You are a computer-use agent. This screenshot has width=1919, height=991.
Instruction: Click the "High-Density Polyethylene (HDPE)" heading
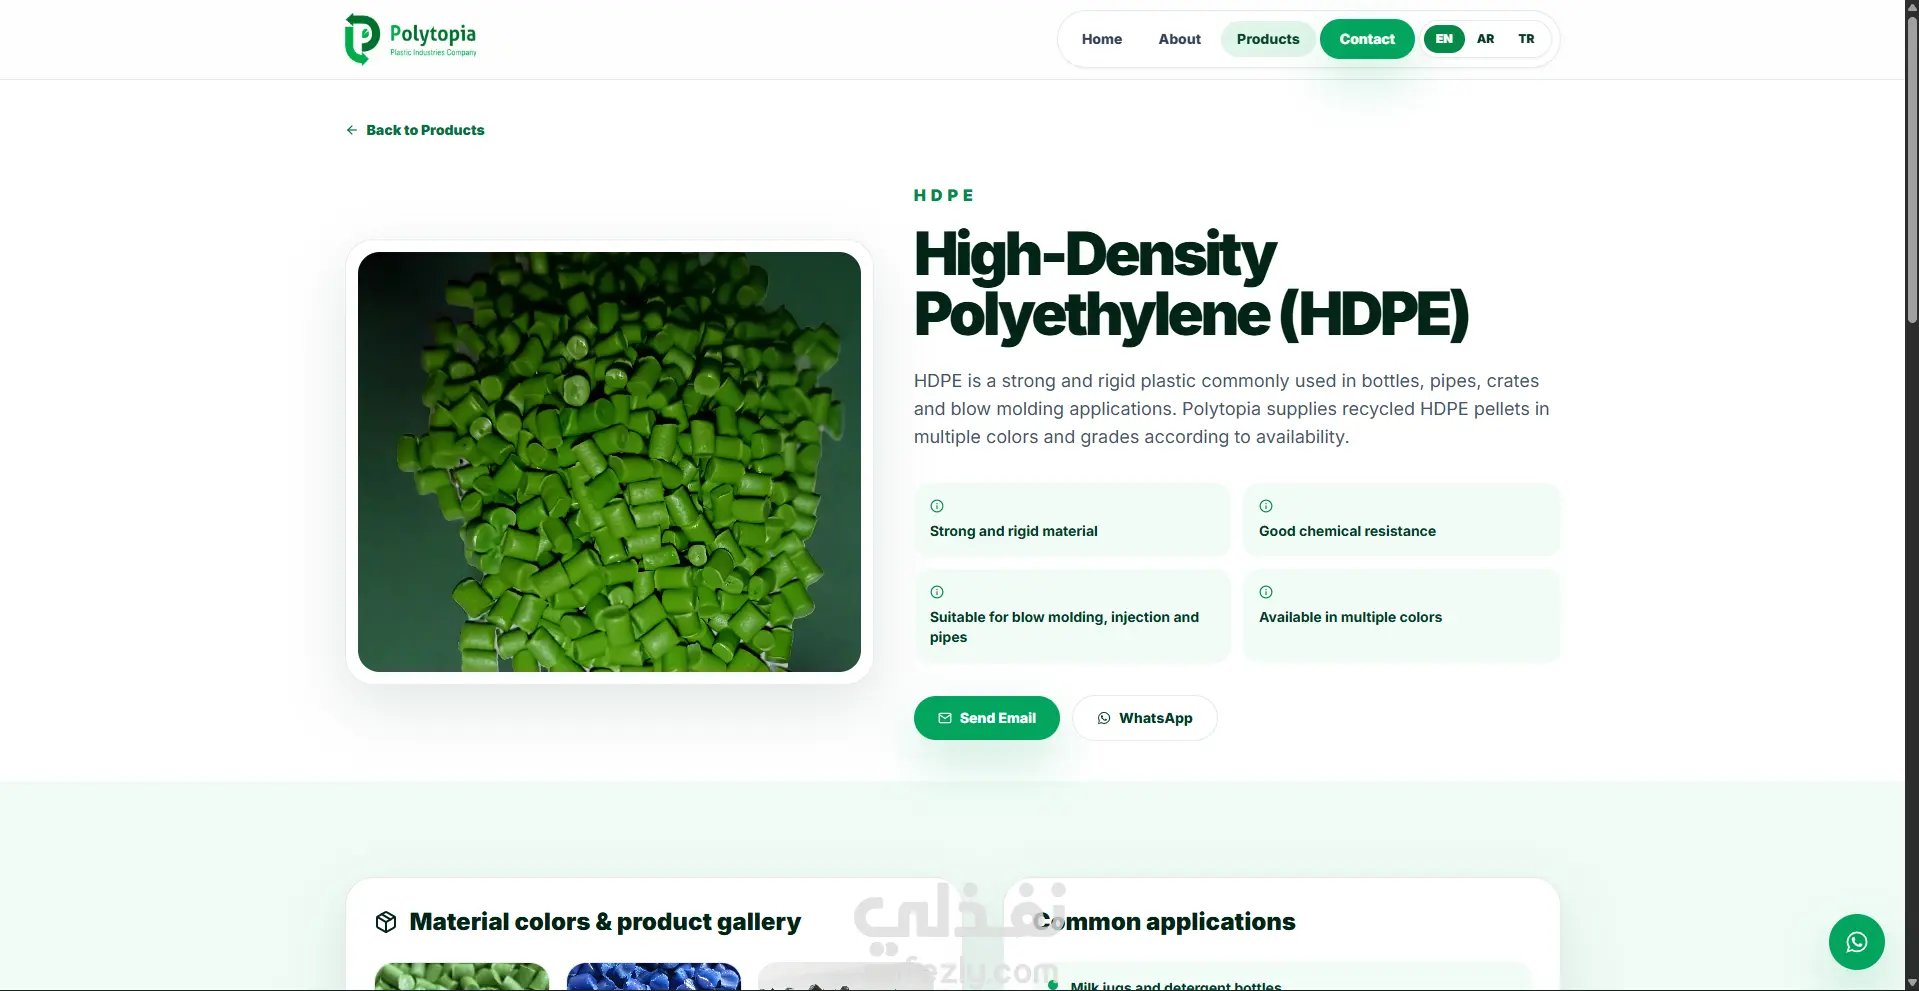1191,285
